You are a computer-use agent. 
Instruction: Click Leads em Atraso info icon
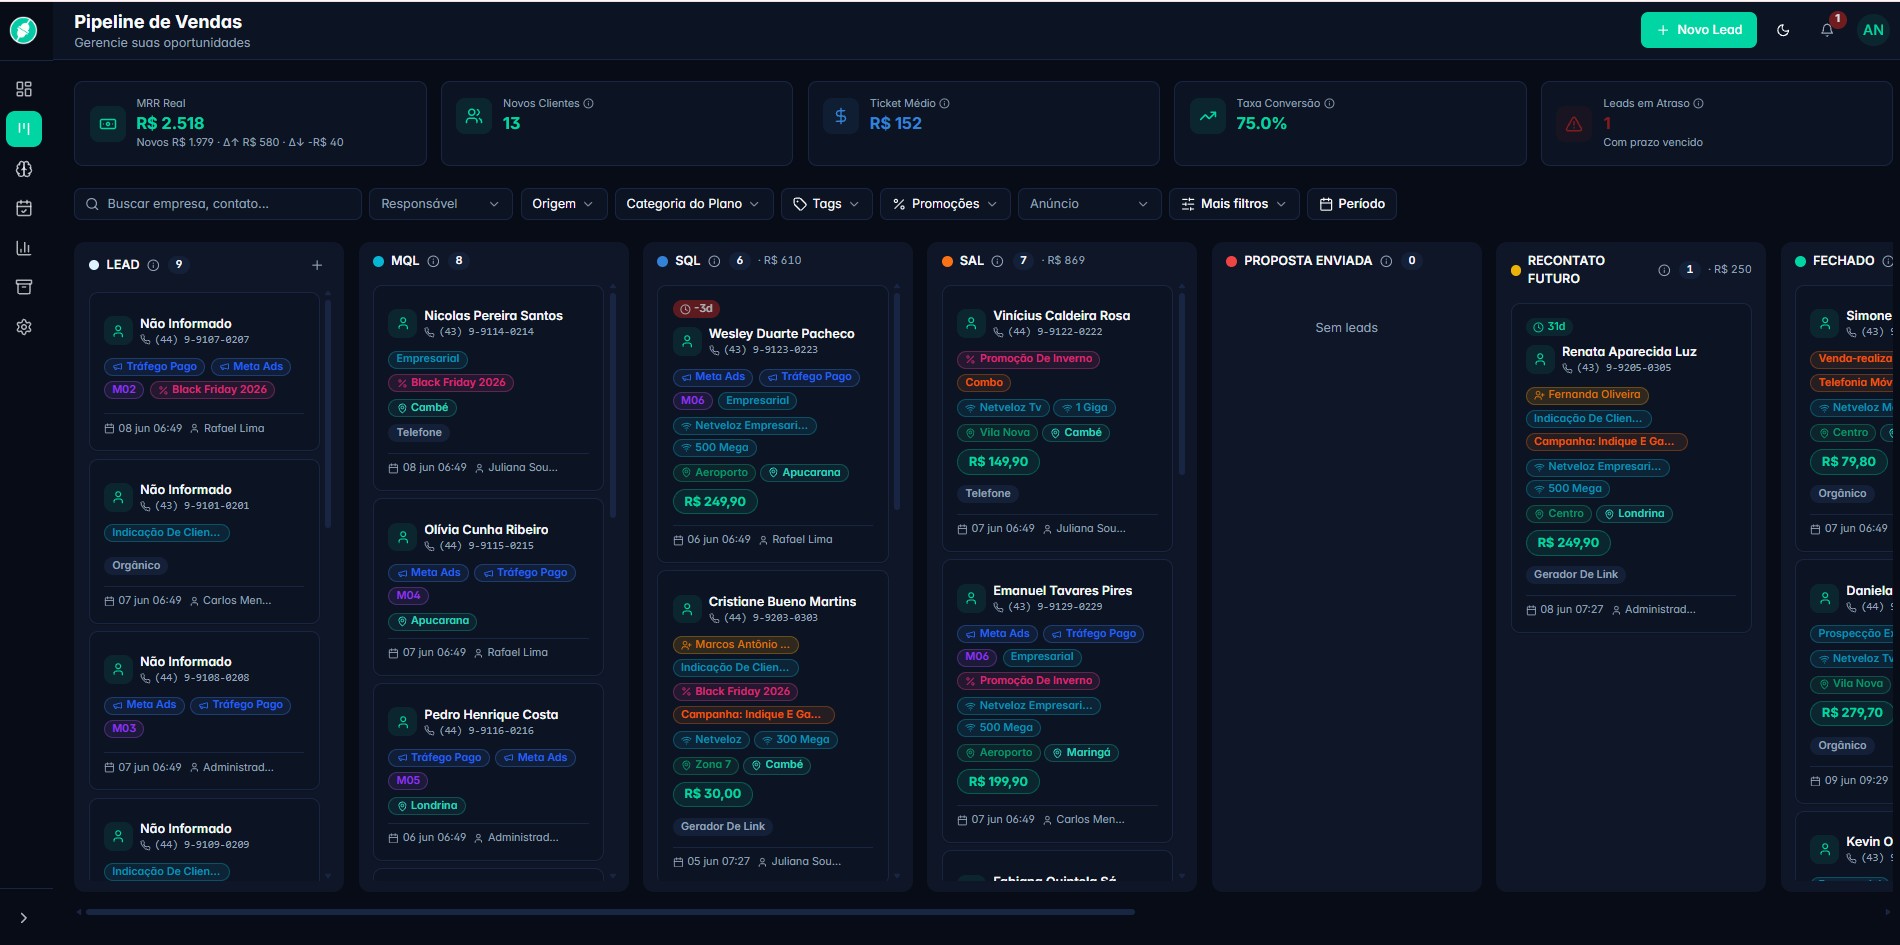pos(1698,103)
